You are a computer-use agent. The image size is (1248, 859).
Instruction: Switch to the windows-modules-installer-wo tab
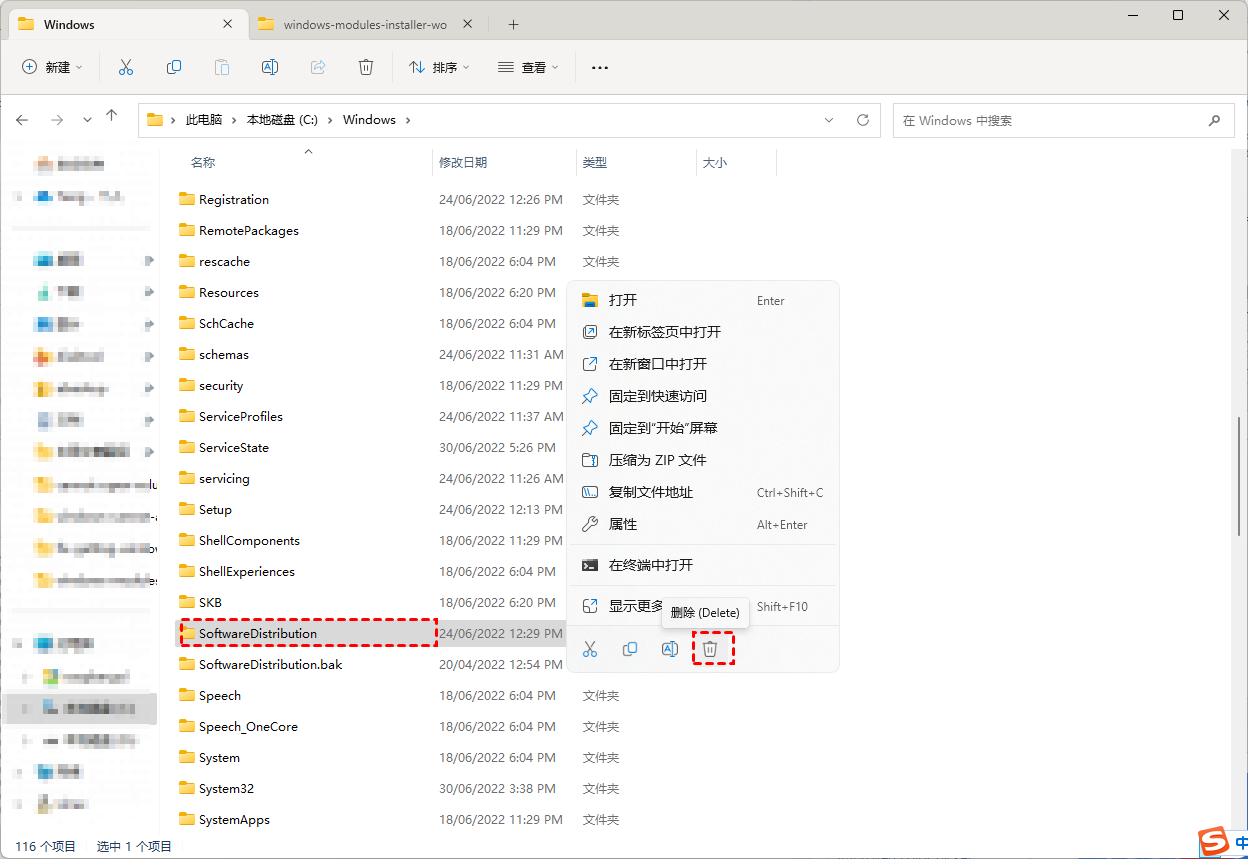(x=364, y=24)
